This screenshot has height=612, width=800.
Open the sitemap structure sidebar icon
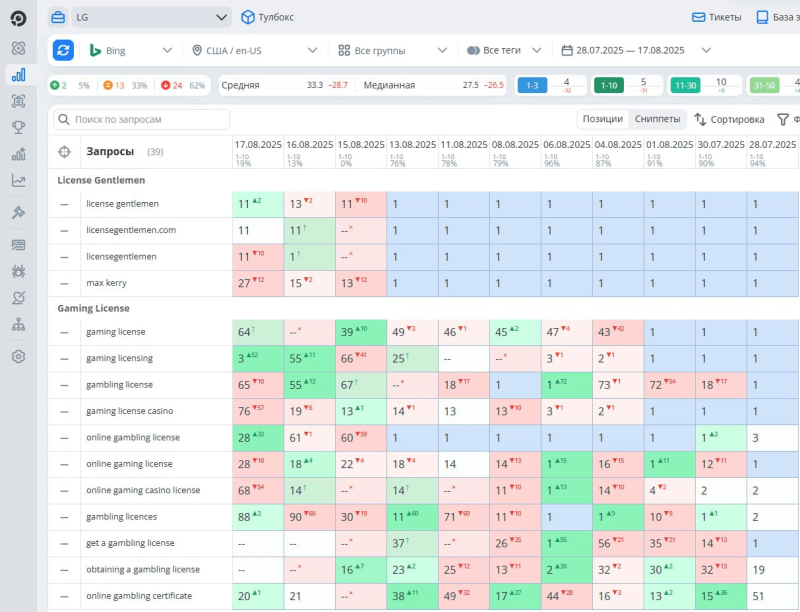pos(18,324)
